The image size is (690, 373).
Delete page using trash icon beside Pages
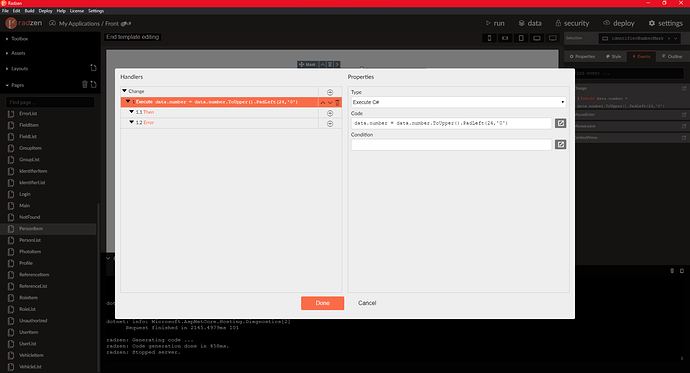click(x=85, y=84)
